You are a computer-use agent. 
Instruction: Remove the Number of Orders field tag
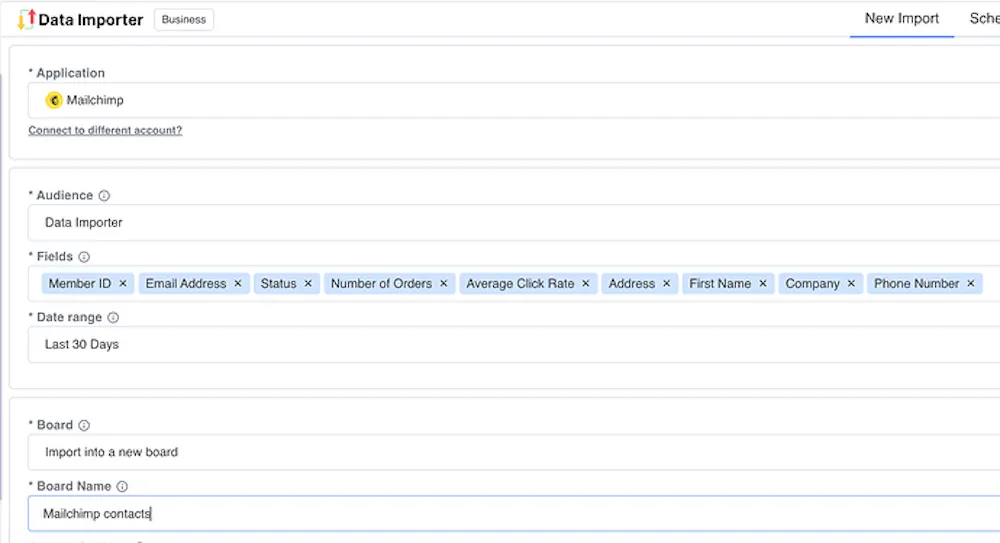tap(444, 283)
